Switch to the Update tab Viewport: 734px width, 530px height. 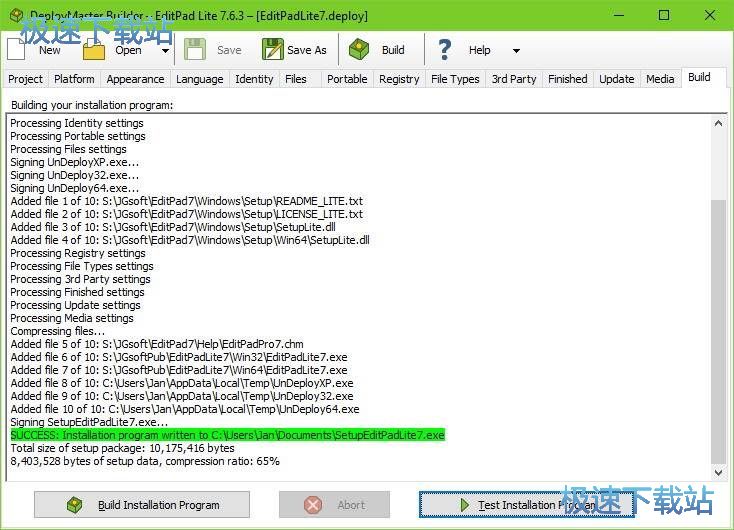click(617, 79)
